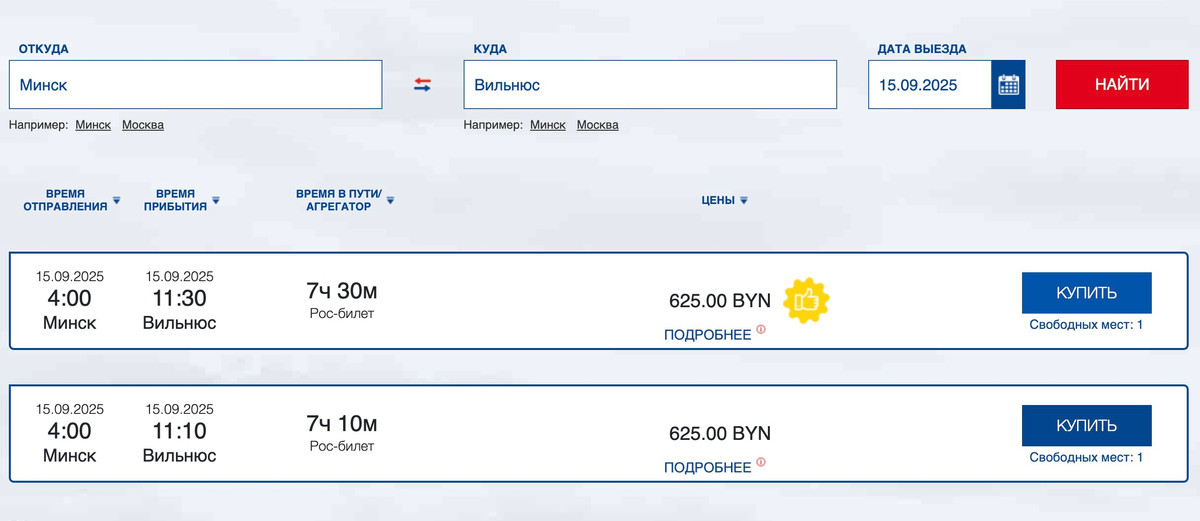Buy the 7ч 10м trip ticket

[x=1086, y=426]
